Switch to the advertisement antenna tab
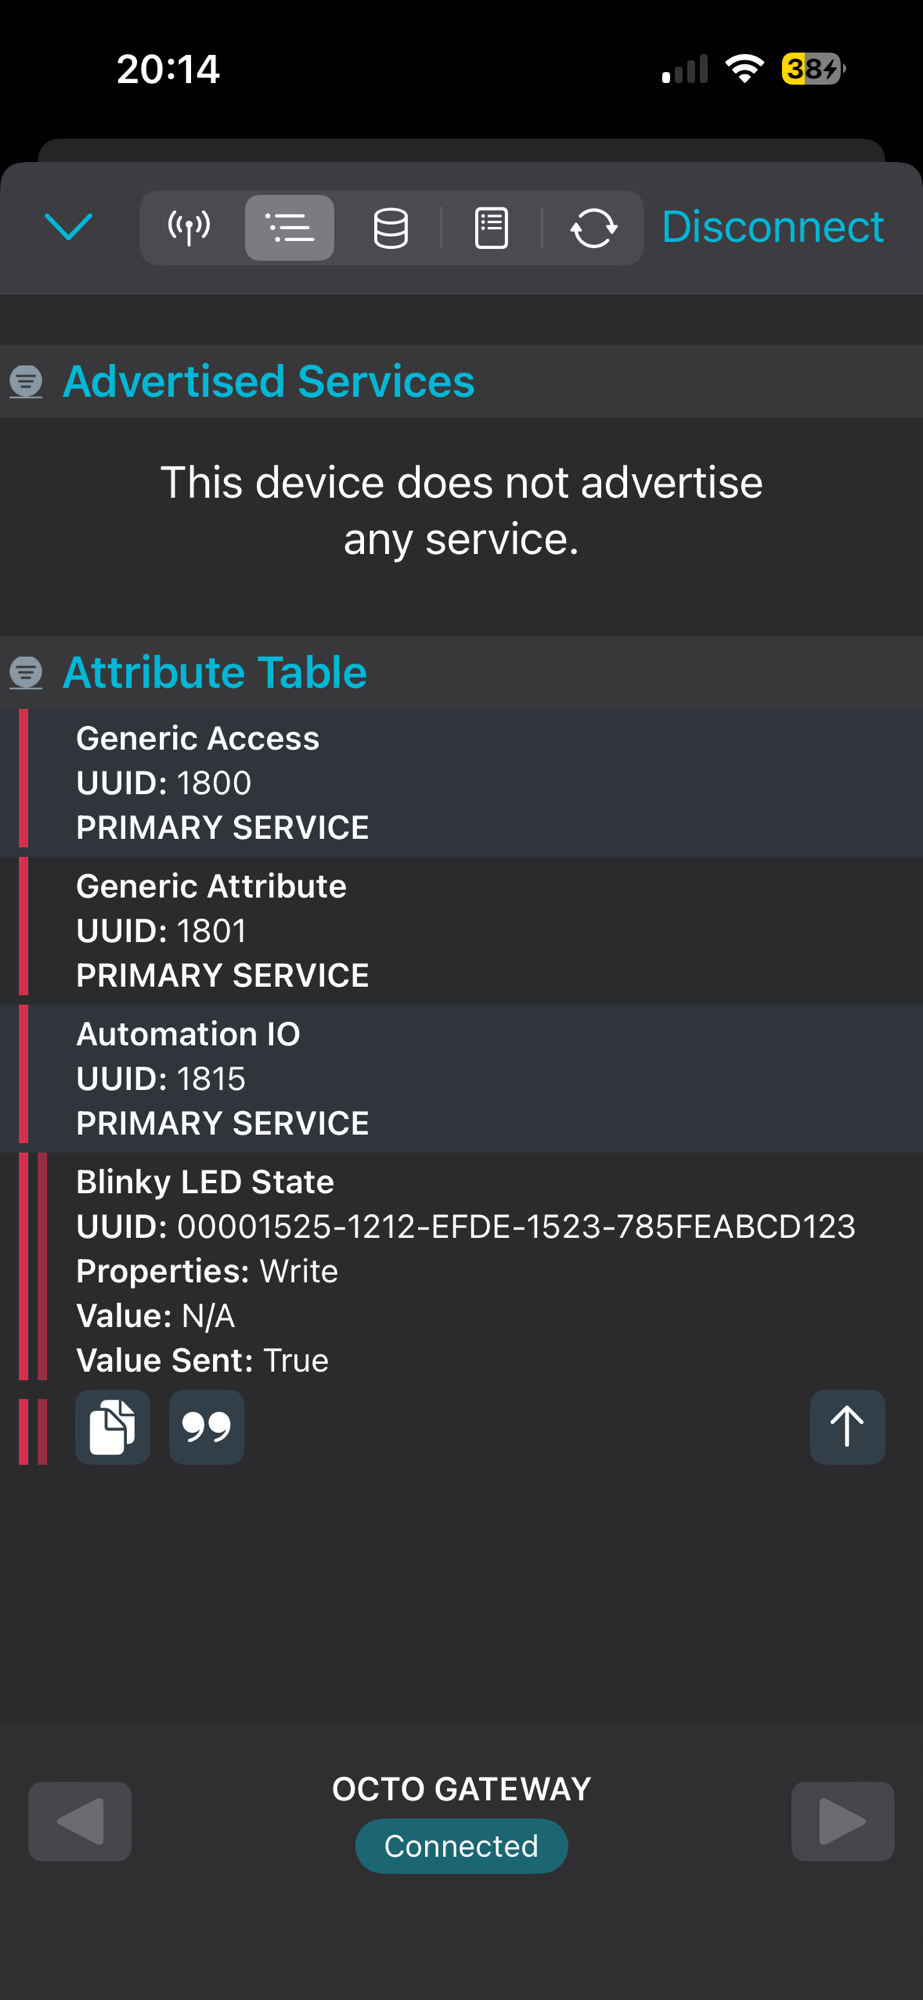 [189, 228]
